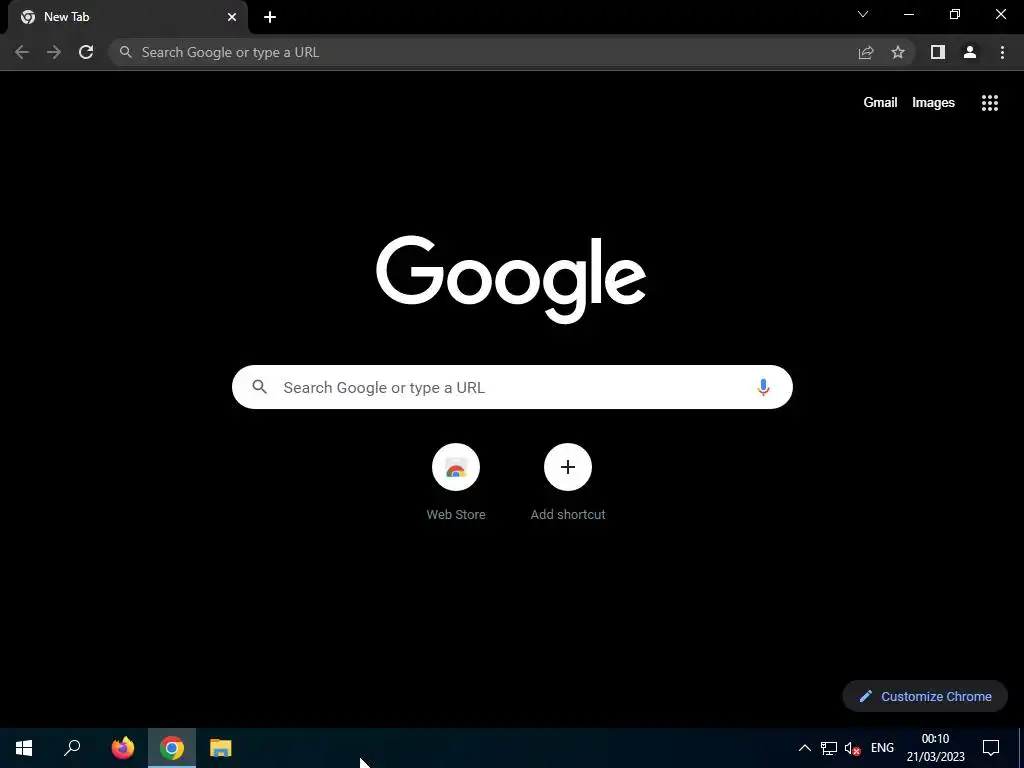
Task: Reload the page with the refresh icon
Action: pyautogui.click(x=86, y=52)
